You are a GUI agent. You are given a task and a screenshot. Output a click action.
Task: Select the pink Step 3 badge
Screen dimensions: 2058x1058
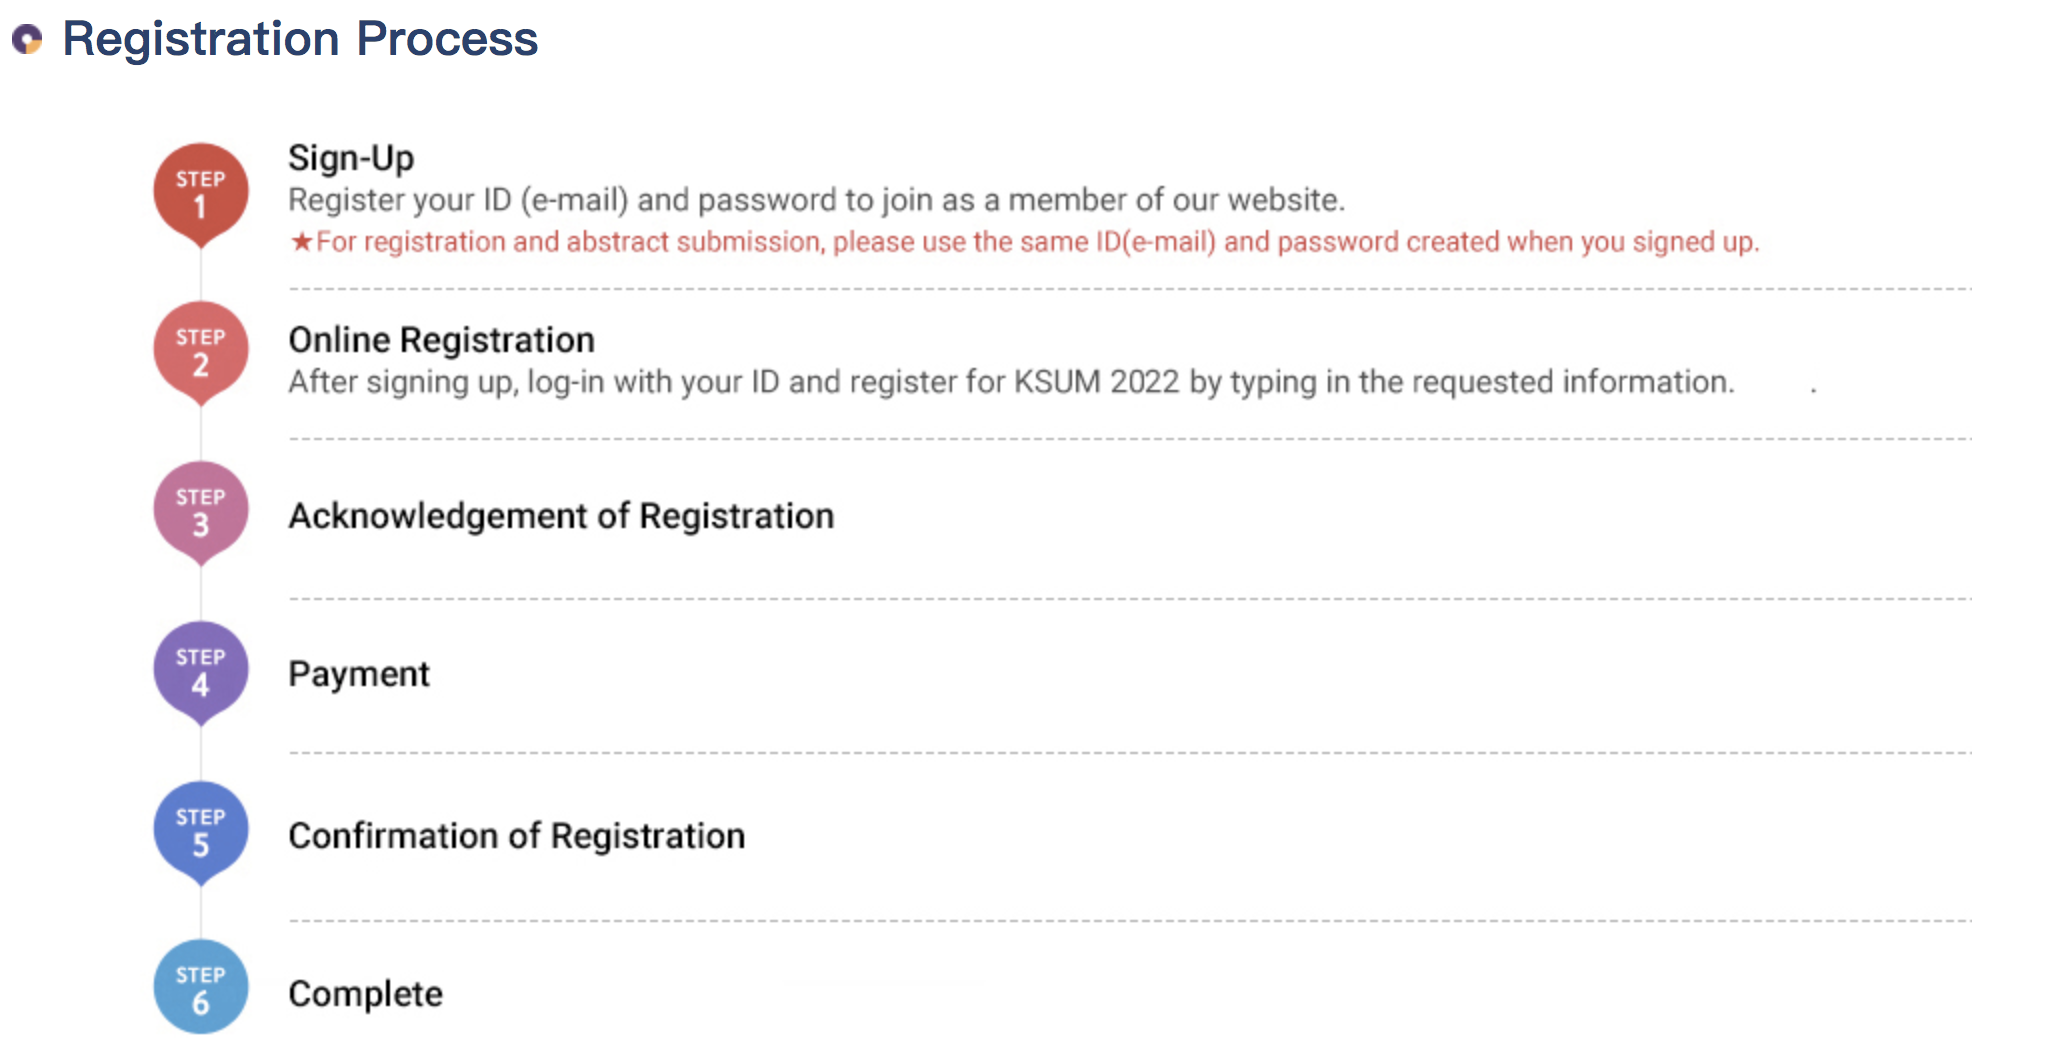point(200,511)
